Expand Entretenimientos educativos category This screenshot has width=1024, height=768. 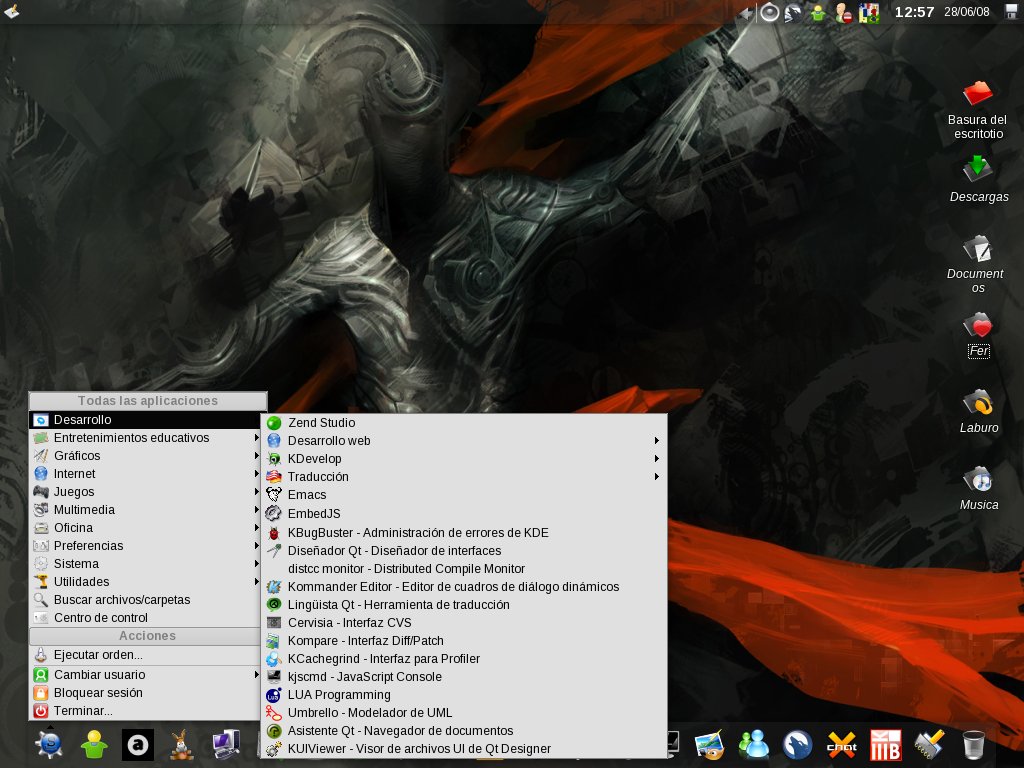[146, 438]
